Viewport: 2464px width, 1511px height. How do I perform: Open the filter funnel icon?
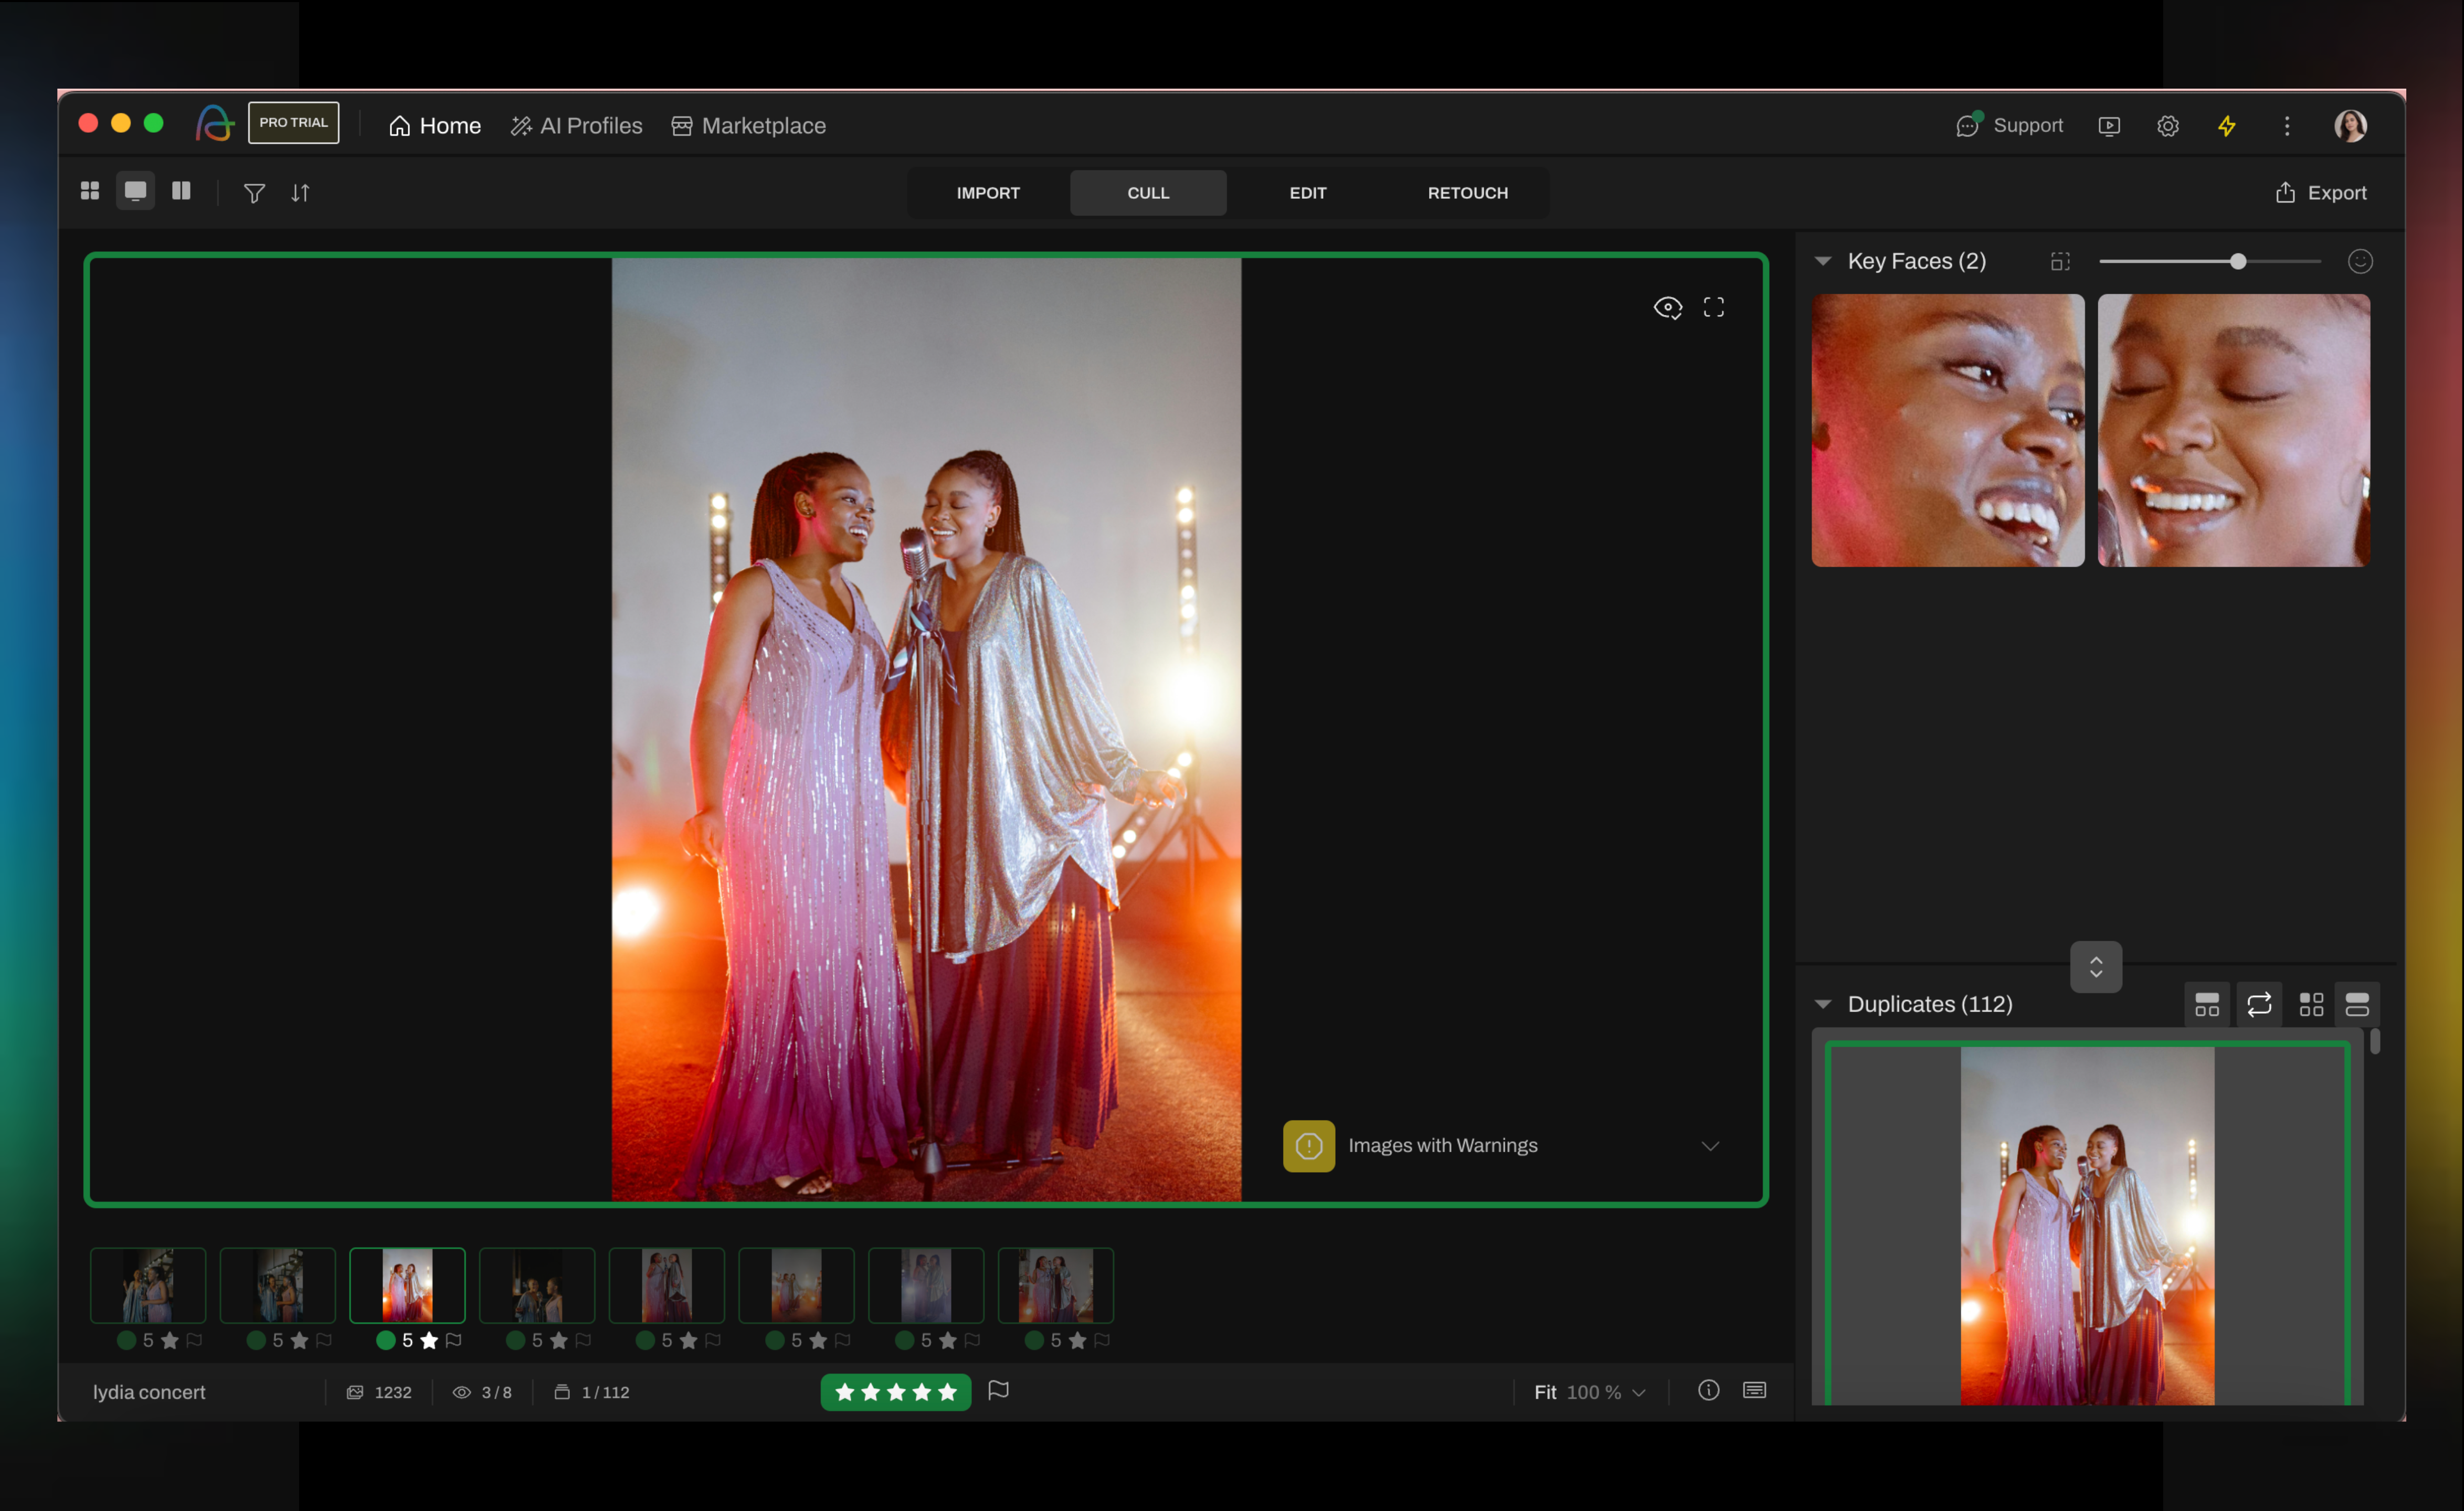point(254,193)
